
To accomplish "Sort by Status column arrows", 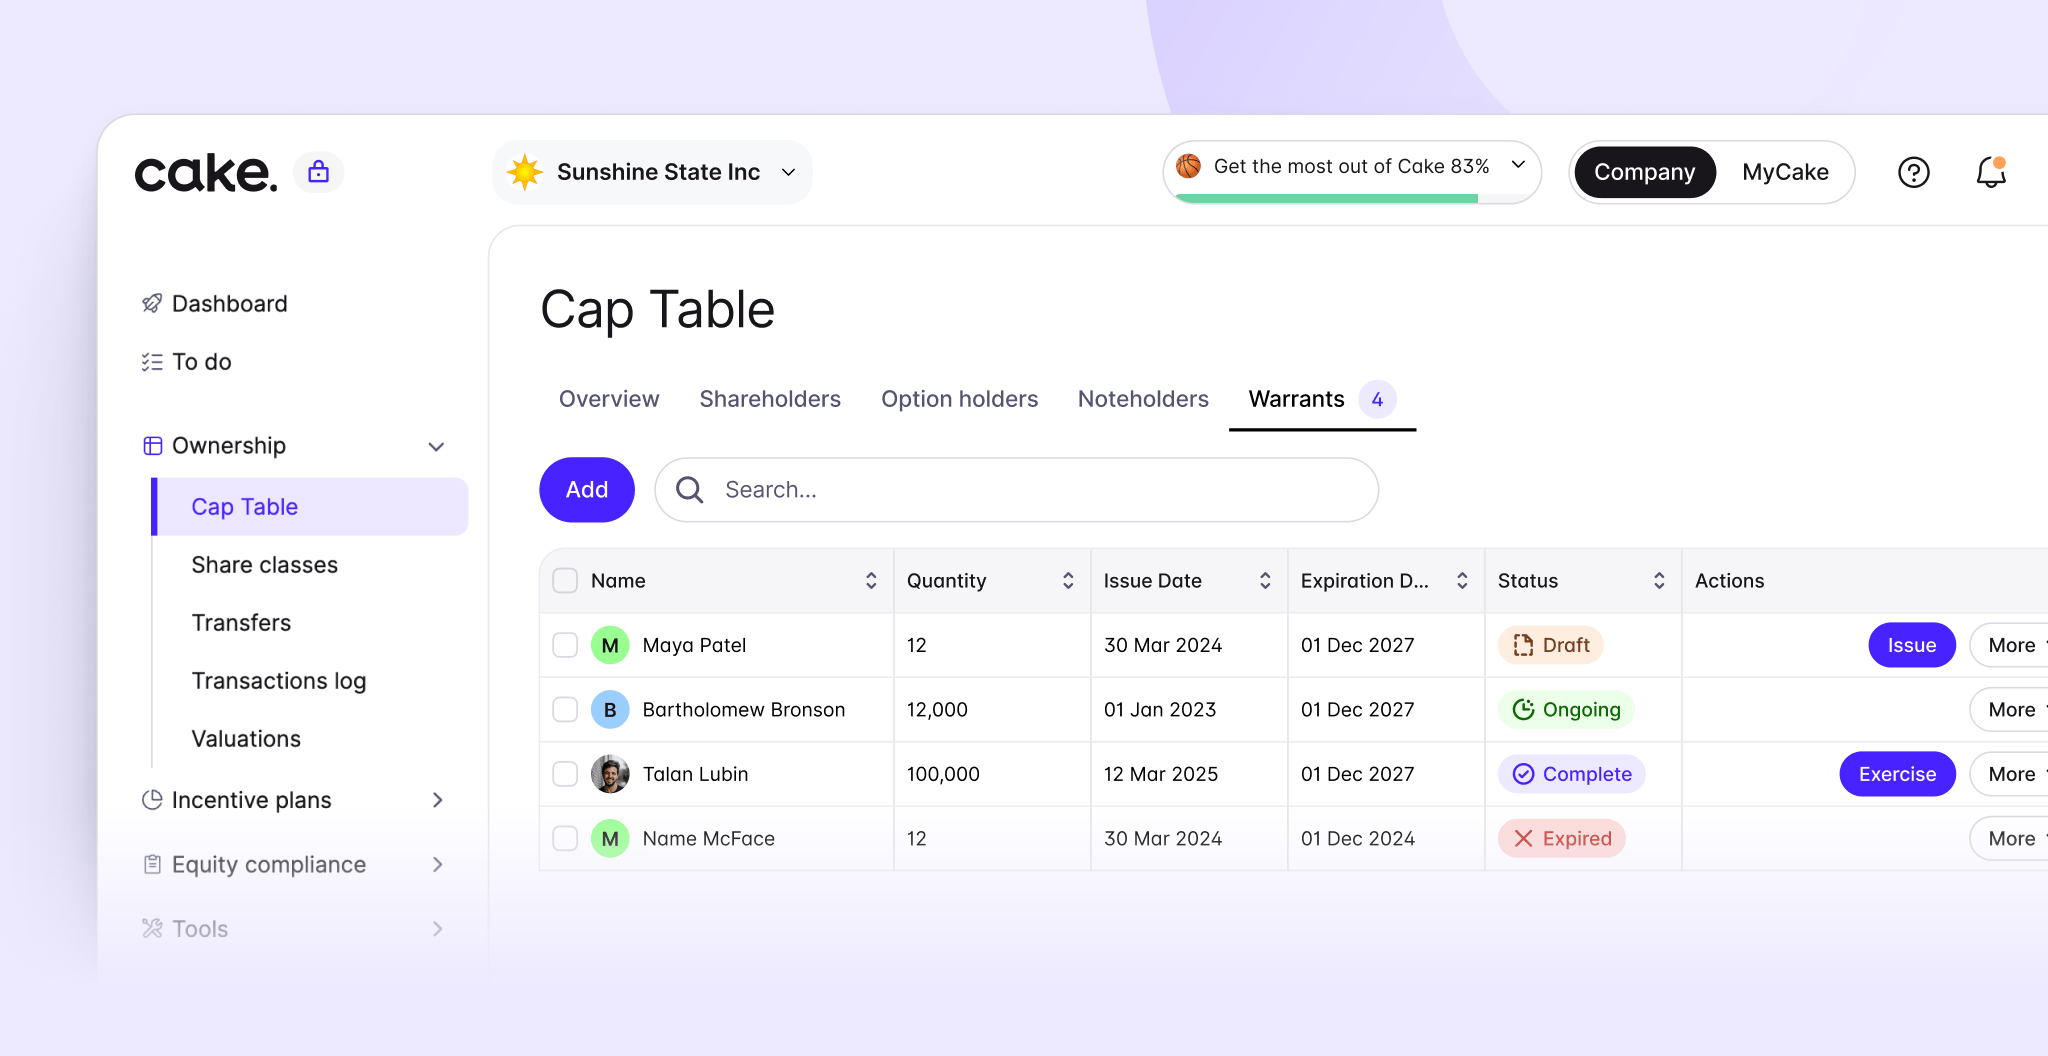I will (1659, 581).
